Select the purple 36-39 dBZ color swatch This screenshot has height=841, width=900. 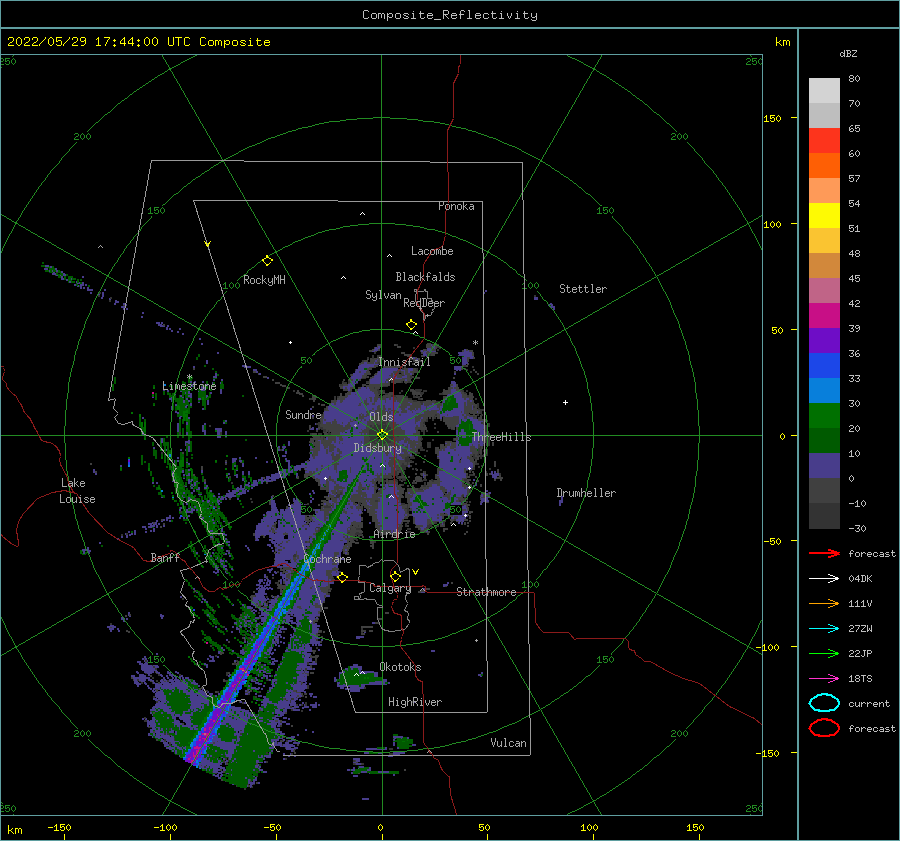tap(824, 341)
